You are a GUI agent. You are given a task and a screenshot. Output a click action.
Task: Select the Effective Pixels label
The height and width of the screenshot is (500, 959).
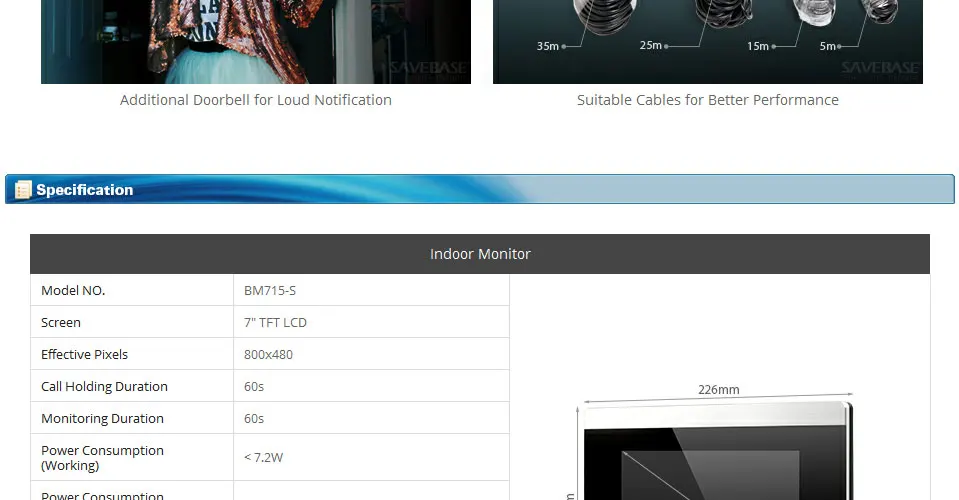click(84, 355)
